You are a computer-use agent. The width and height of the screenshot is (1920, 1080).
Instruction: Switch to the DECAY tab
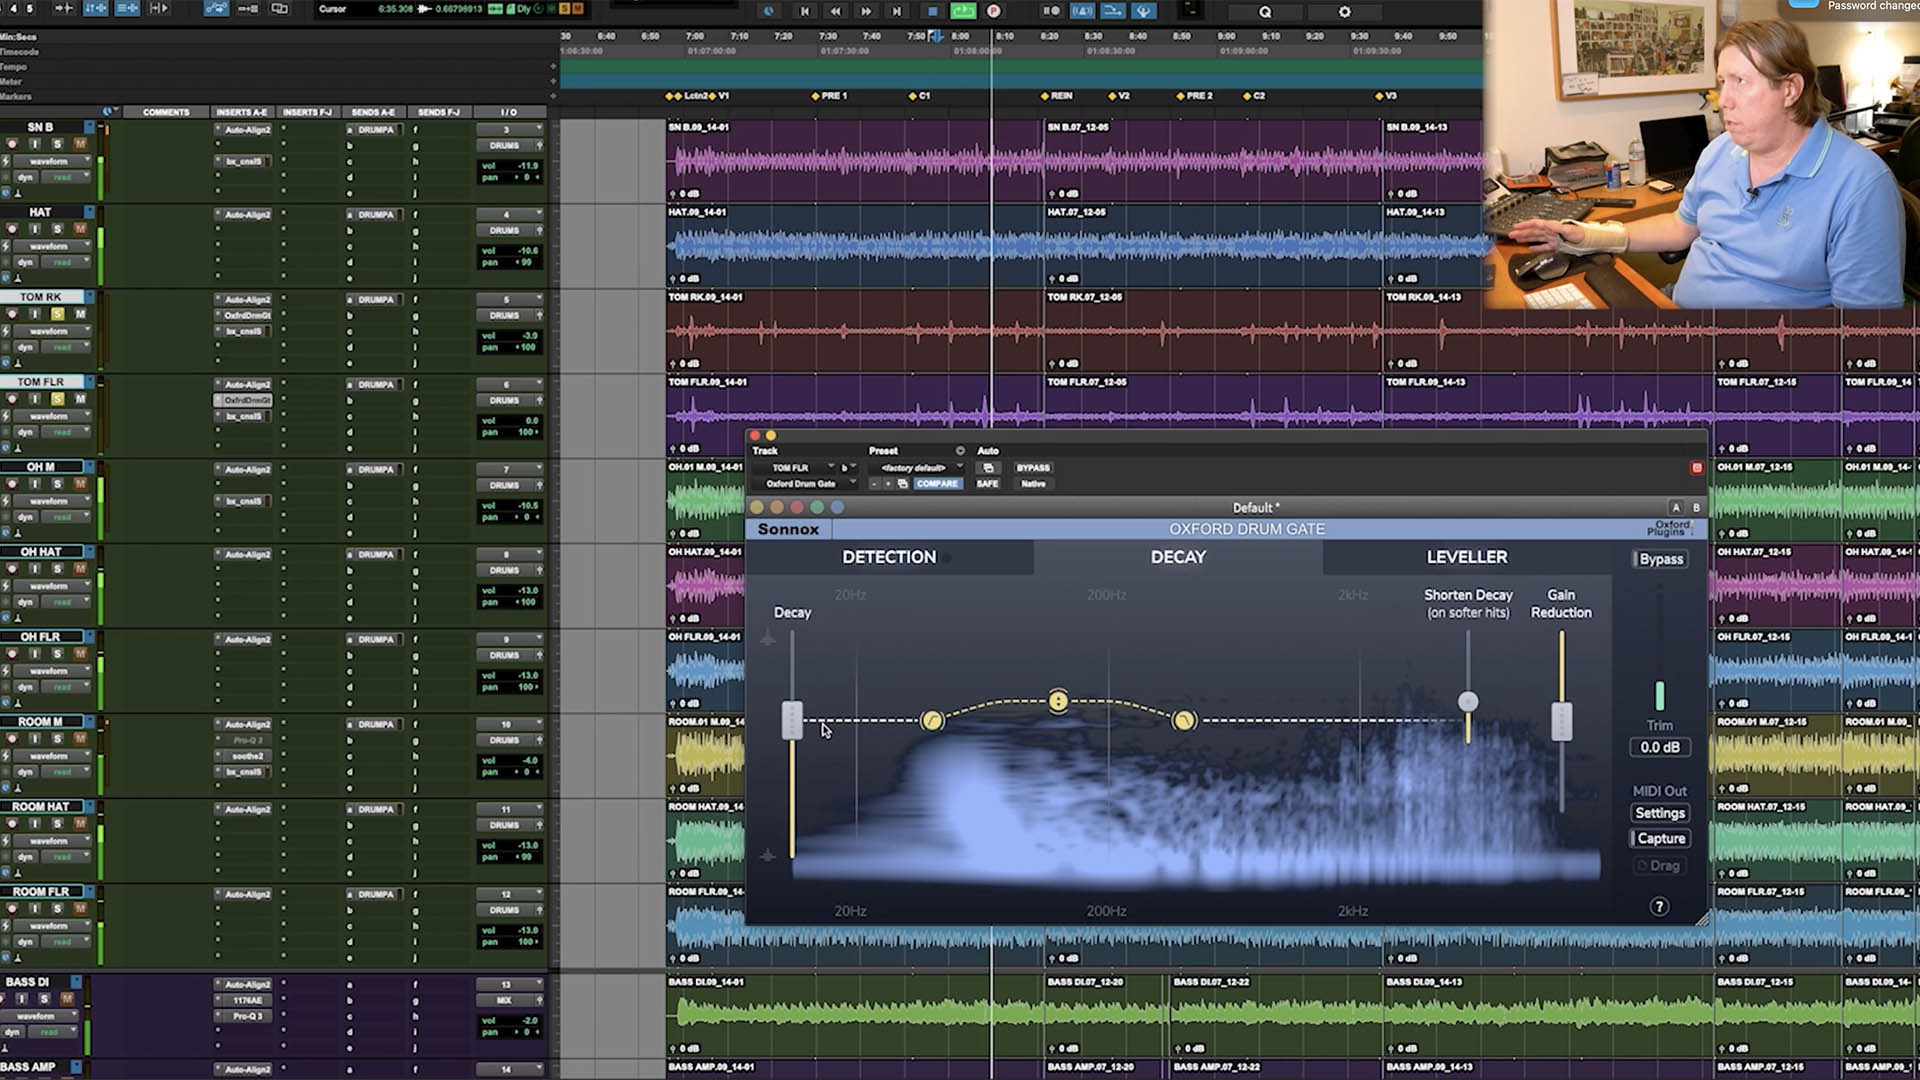point(1178,558)
